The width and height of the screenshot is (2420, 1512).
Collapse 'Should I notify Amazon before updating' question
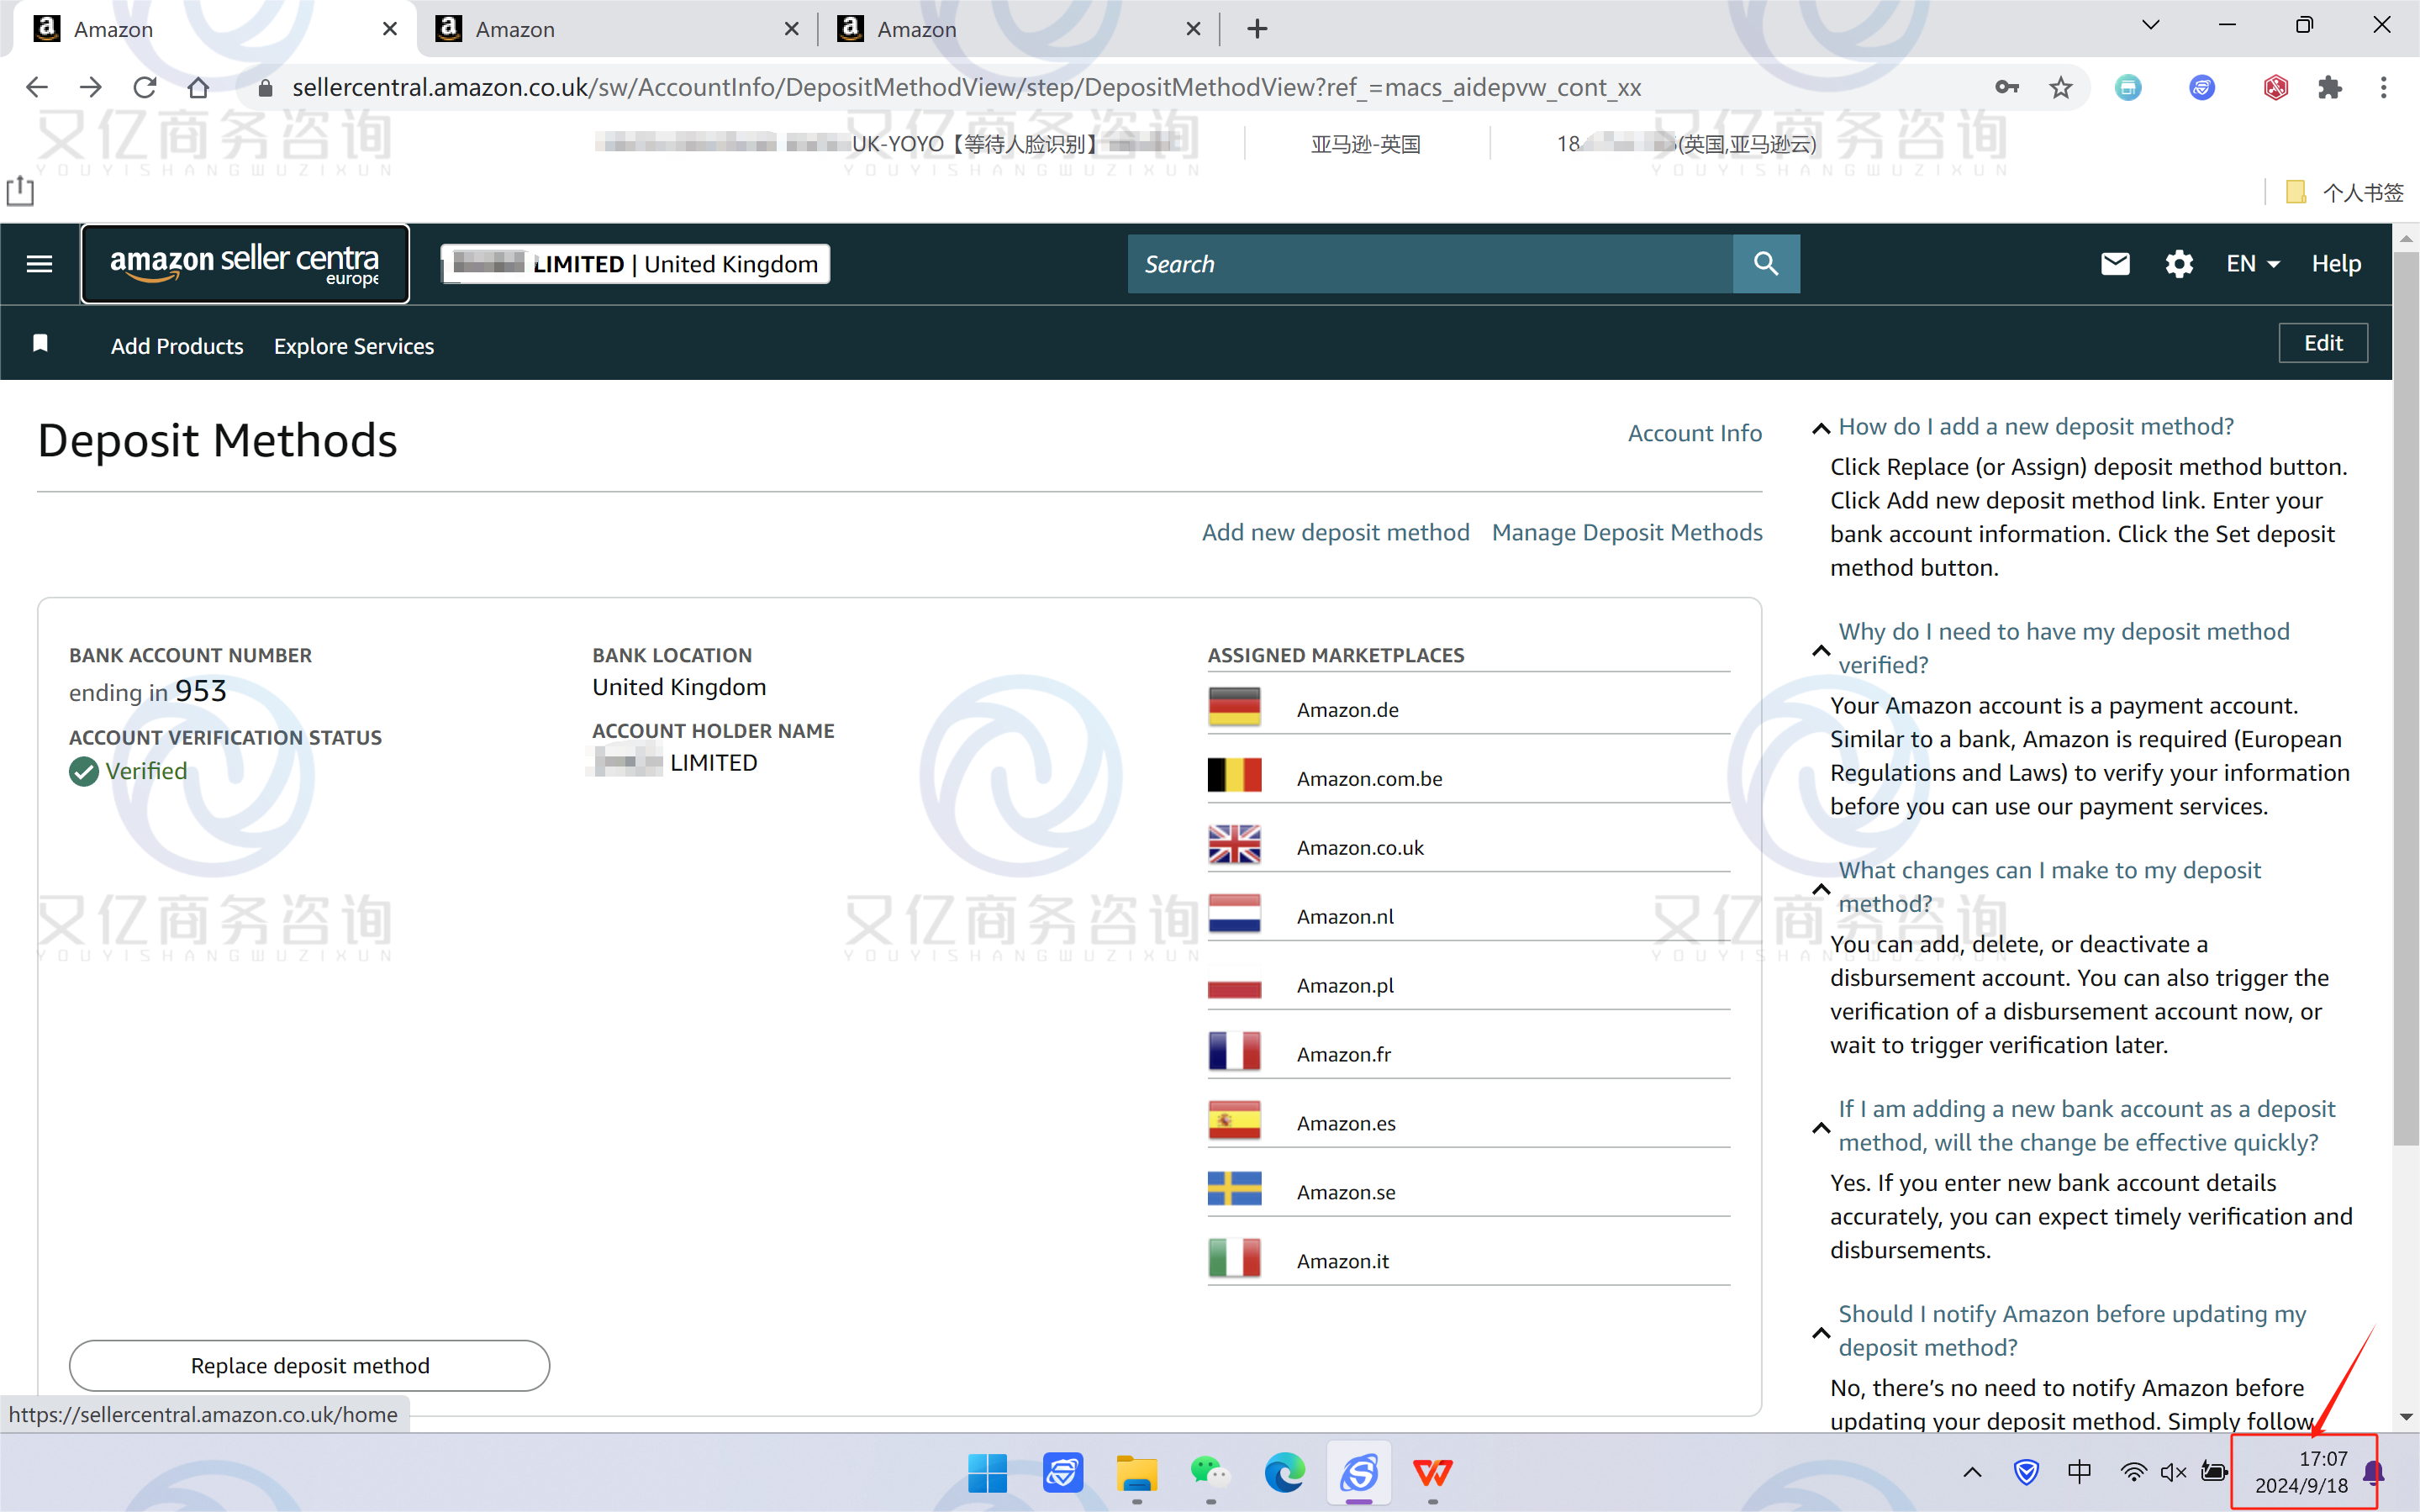pyautogui.click(x=1821, y=1332)
